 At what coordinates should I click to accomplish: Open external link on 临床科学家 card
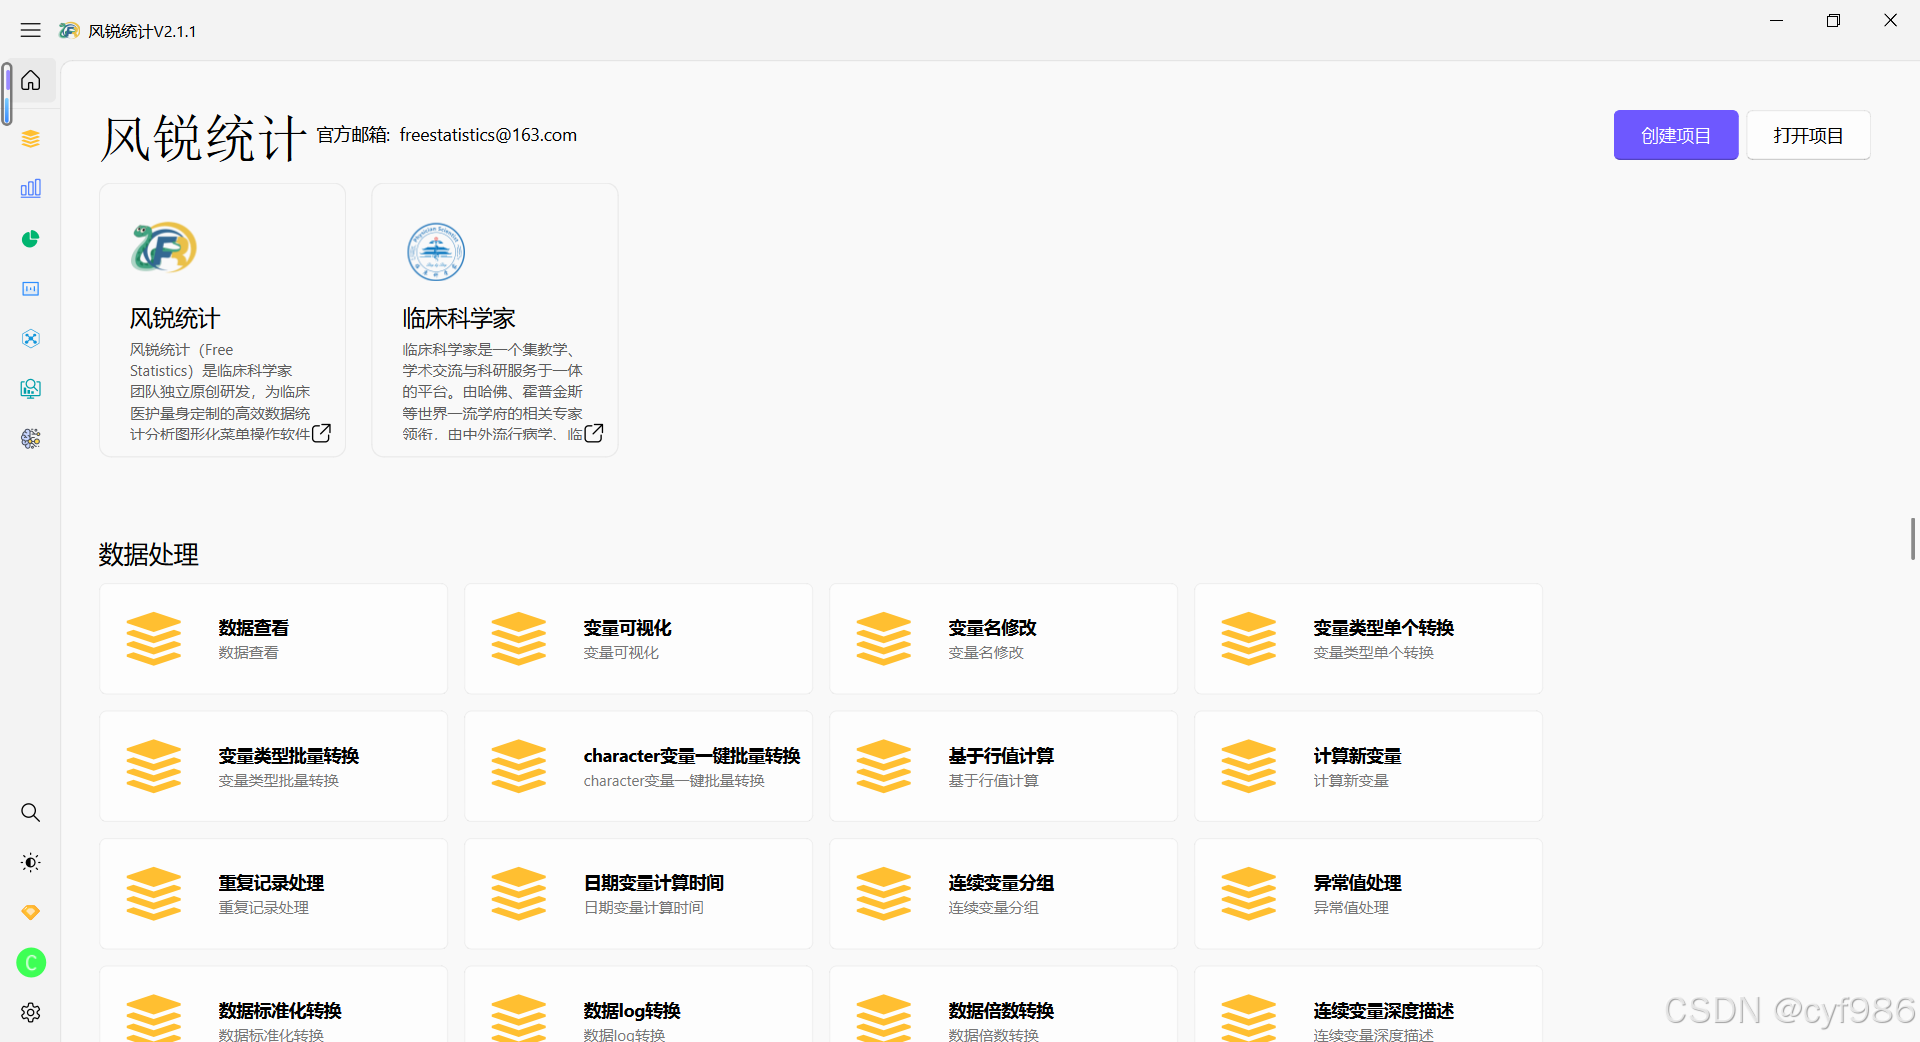click(594, 433)
